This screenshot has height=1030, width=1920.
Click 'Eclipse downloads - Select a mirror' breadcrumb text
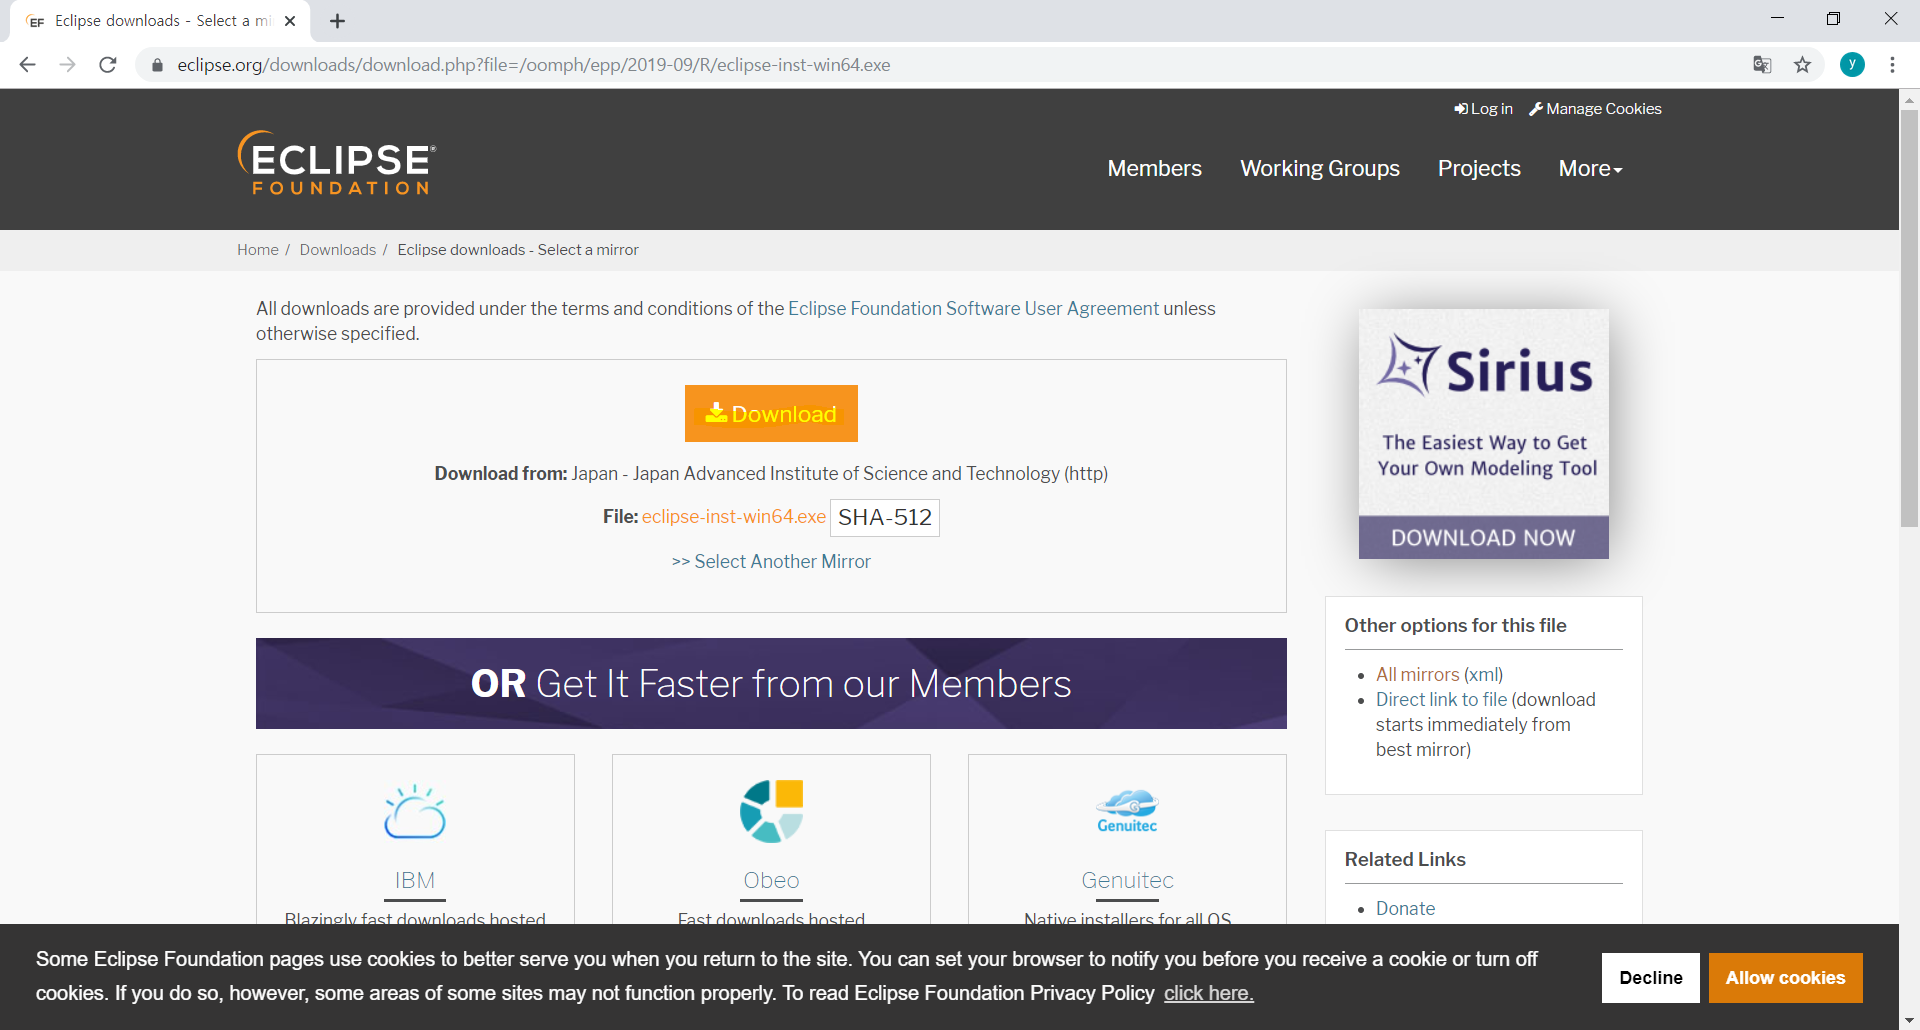click(x=518, y=250)
